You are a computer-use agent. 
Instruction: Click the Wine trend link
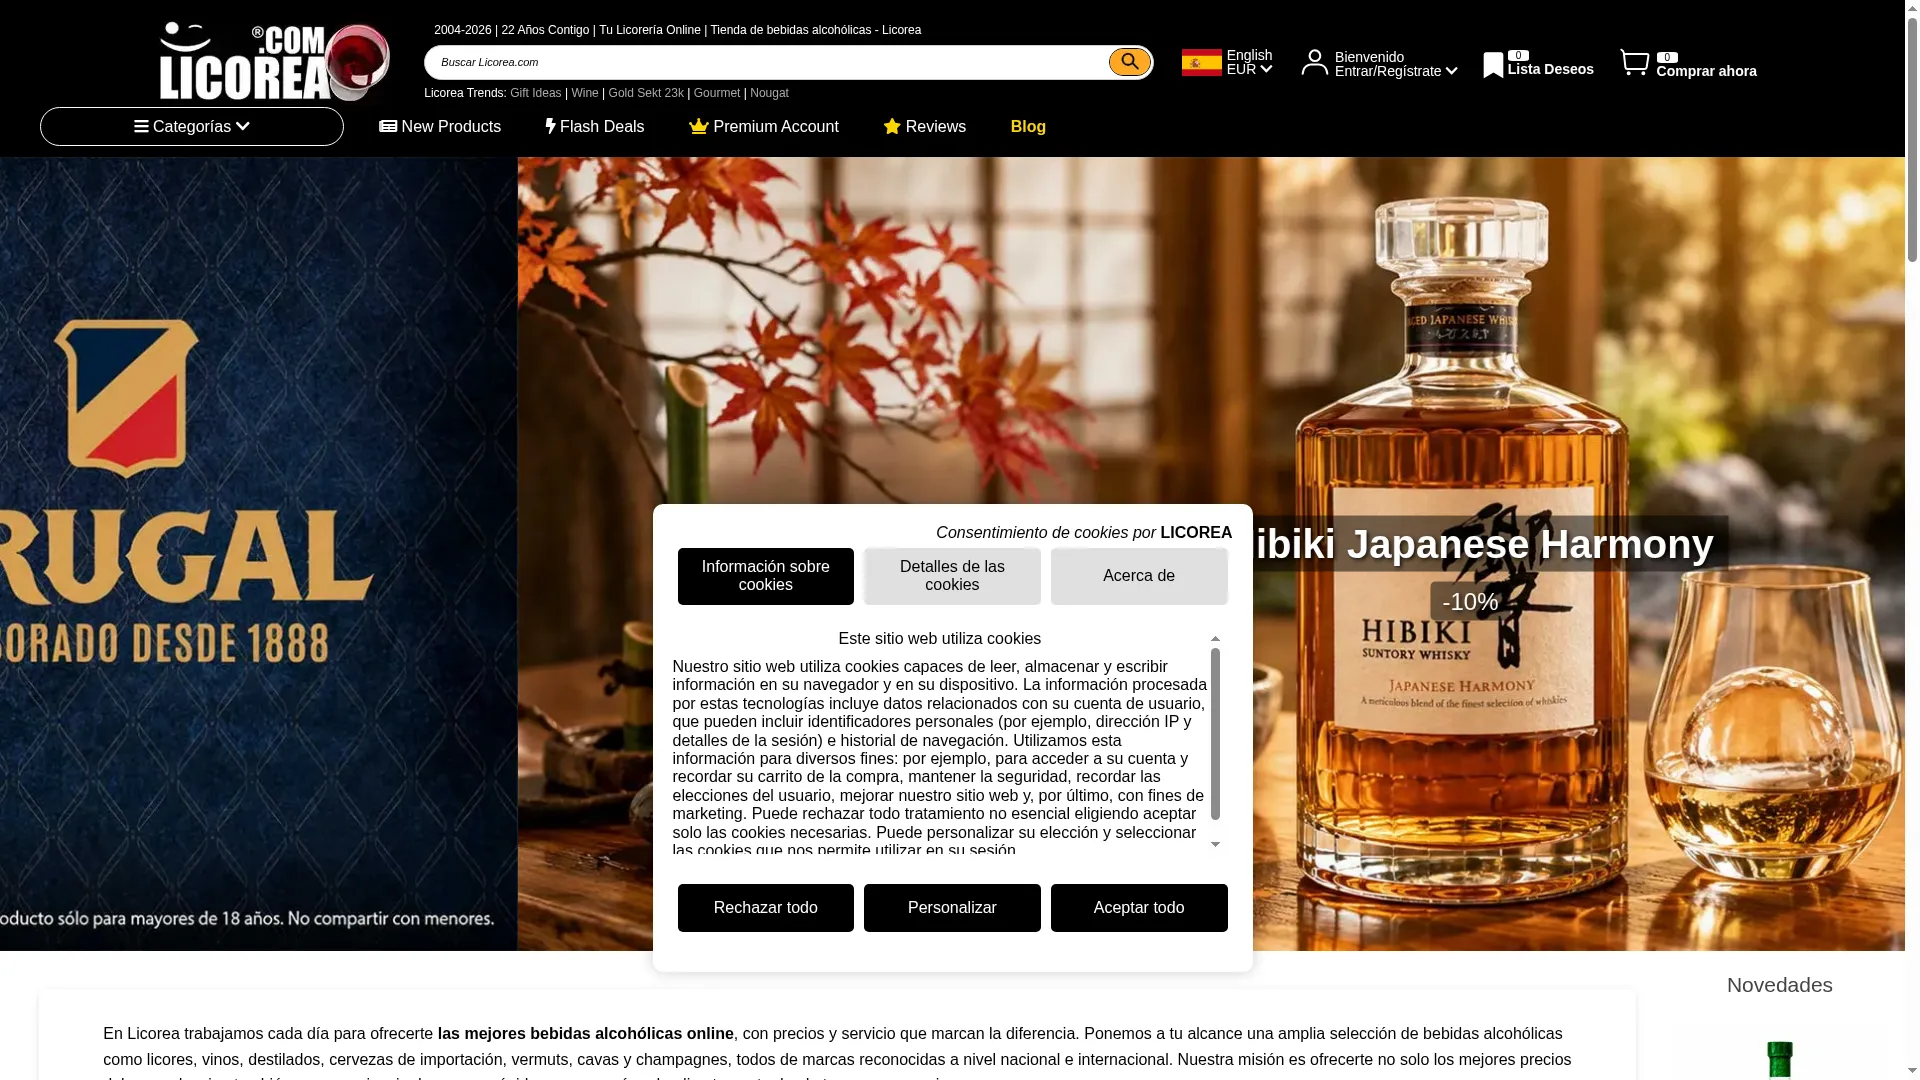click(x=585, y=93)
